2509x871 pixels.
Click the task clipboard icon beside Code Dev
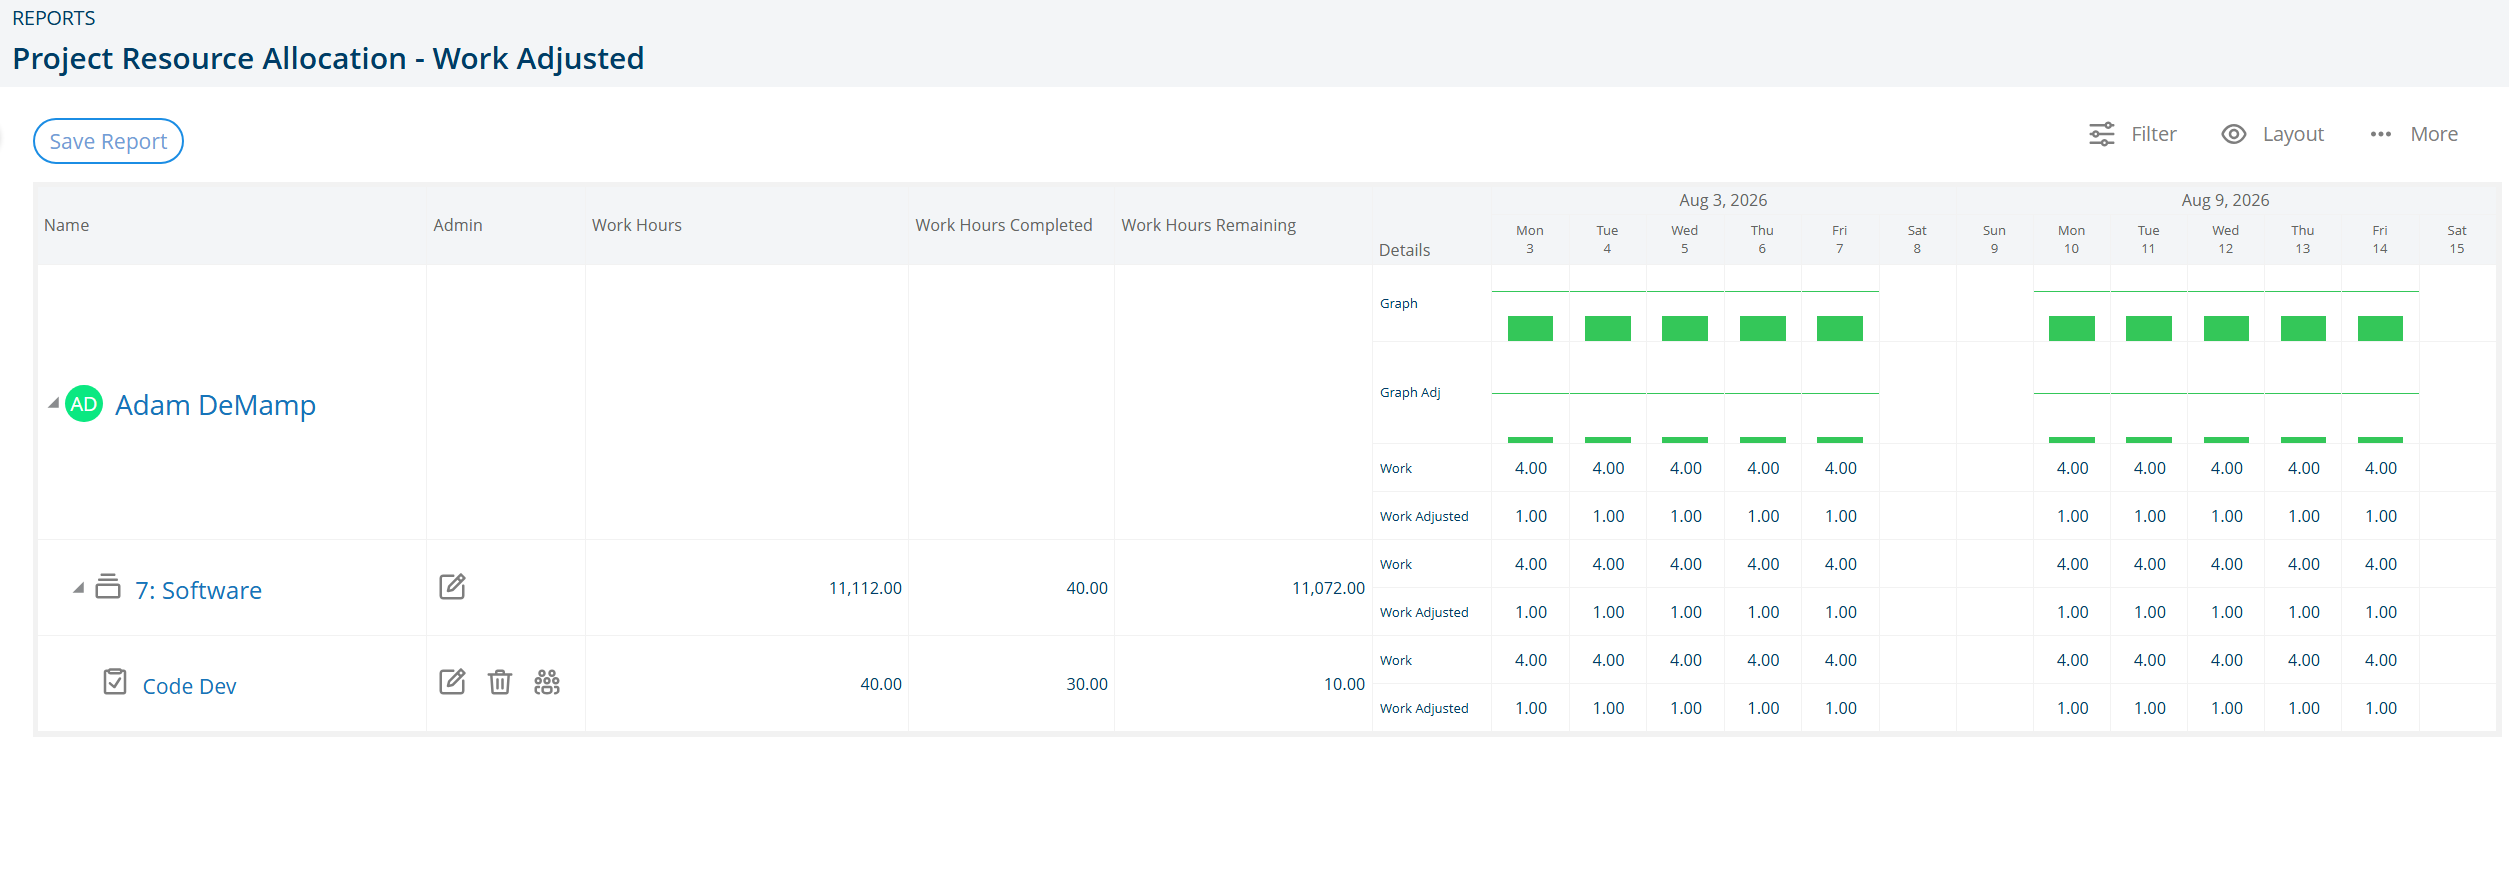coord(115,682)
